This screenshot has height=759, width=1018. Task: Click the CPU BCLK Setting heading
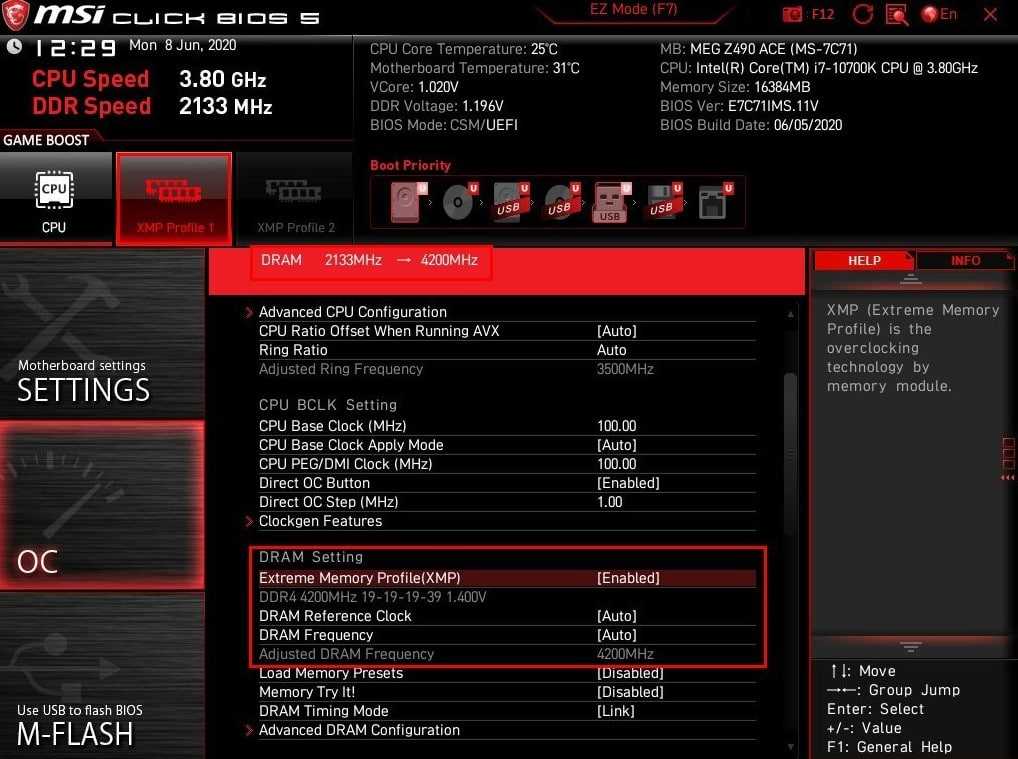tap(327, 405)
